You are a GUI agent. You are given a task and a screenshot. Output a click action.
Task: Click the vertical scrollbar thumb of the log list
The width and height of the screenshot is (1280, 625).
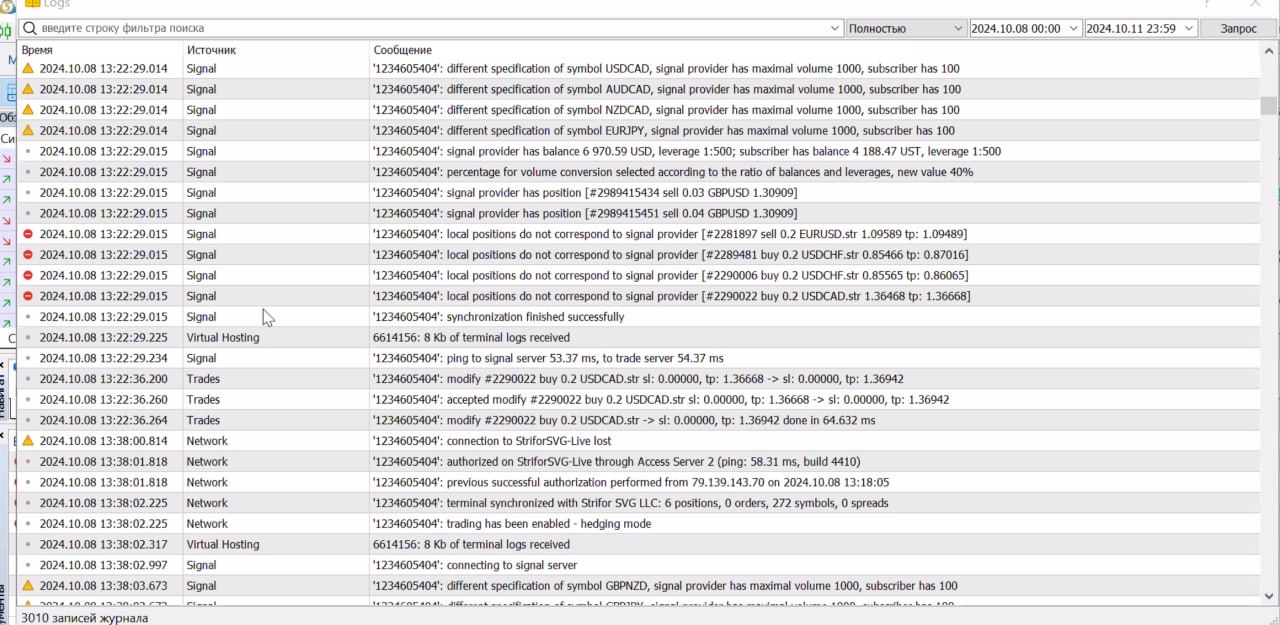[1268, 106]
